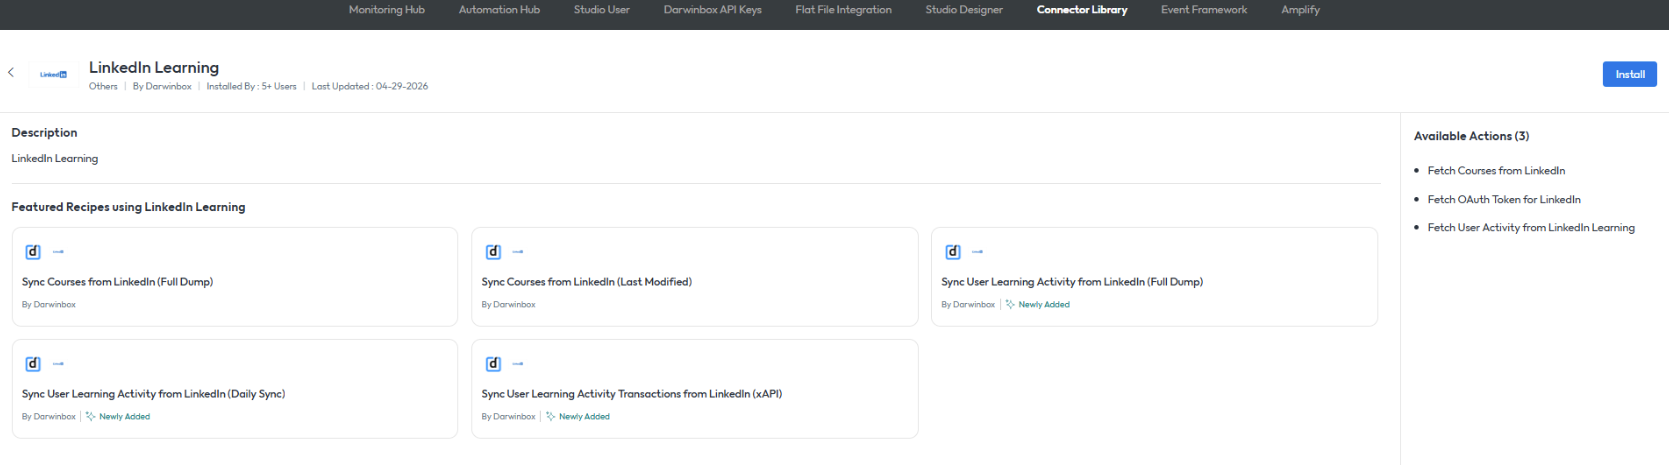Open the Event Framework tab
The height and width of the screenshot is (465, 1669).
1204,10
